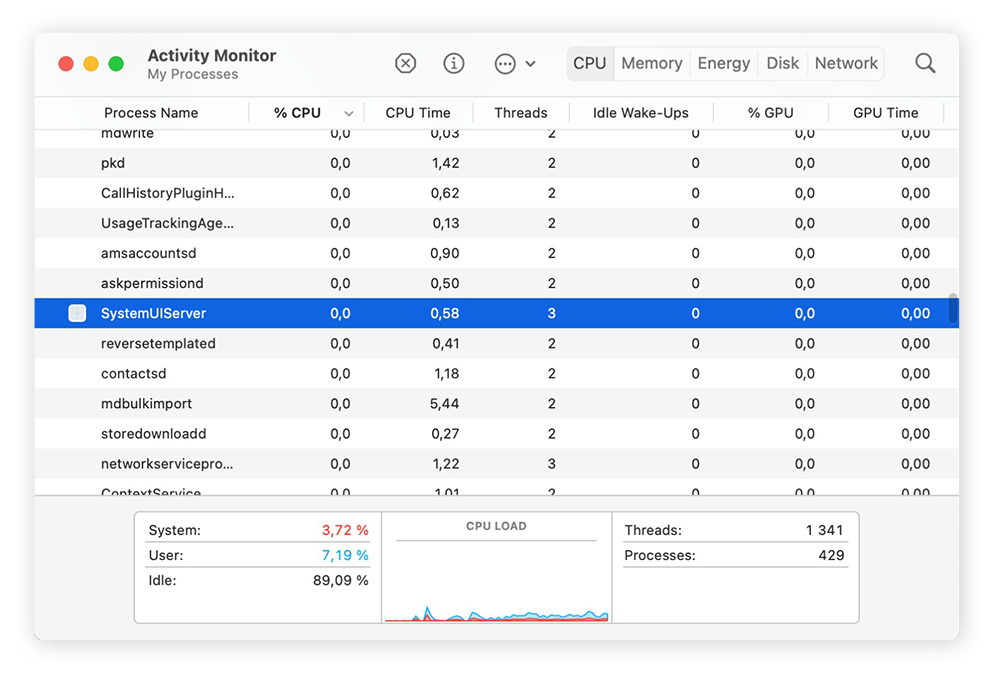Click the Activity Monitor window title
This screenshot has height=681, width=1000.
pos(212,55)
